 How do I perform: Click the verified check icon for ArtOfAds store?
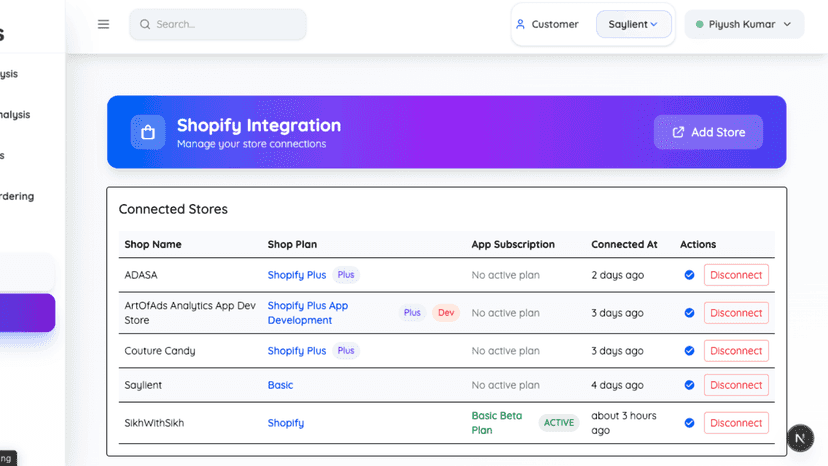click(x=689, y=313)
